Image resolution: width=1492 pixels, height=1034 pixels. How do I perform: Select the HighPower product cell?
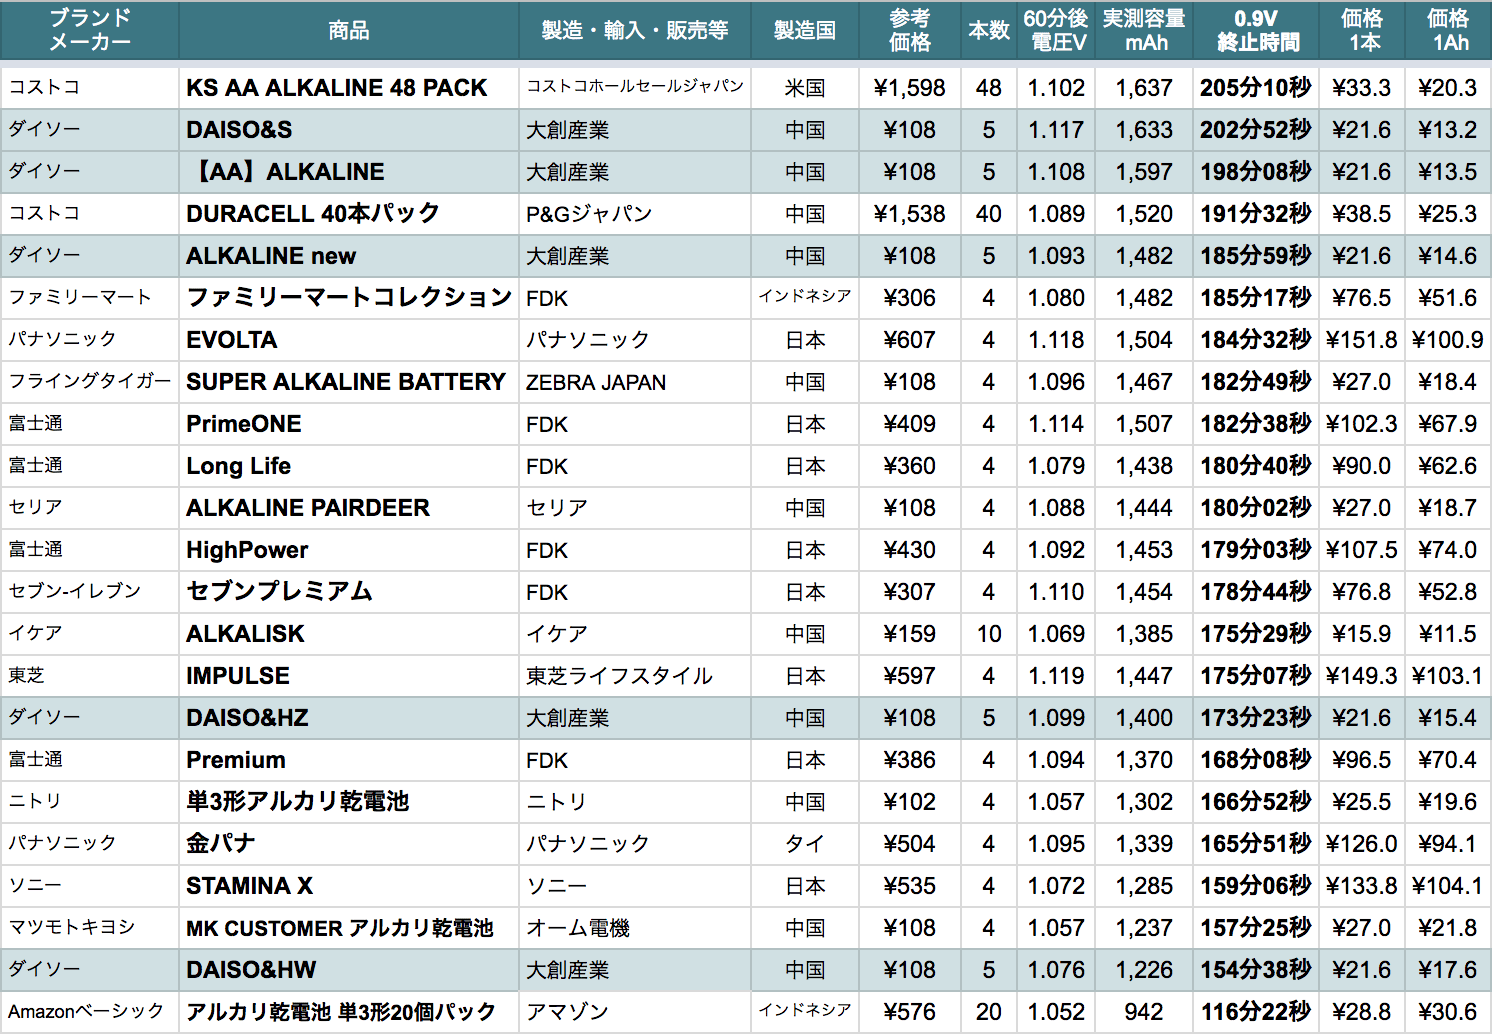pyautogui.click(x=349, y=550)
